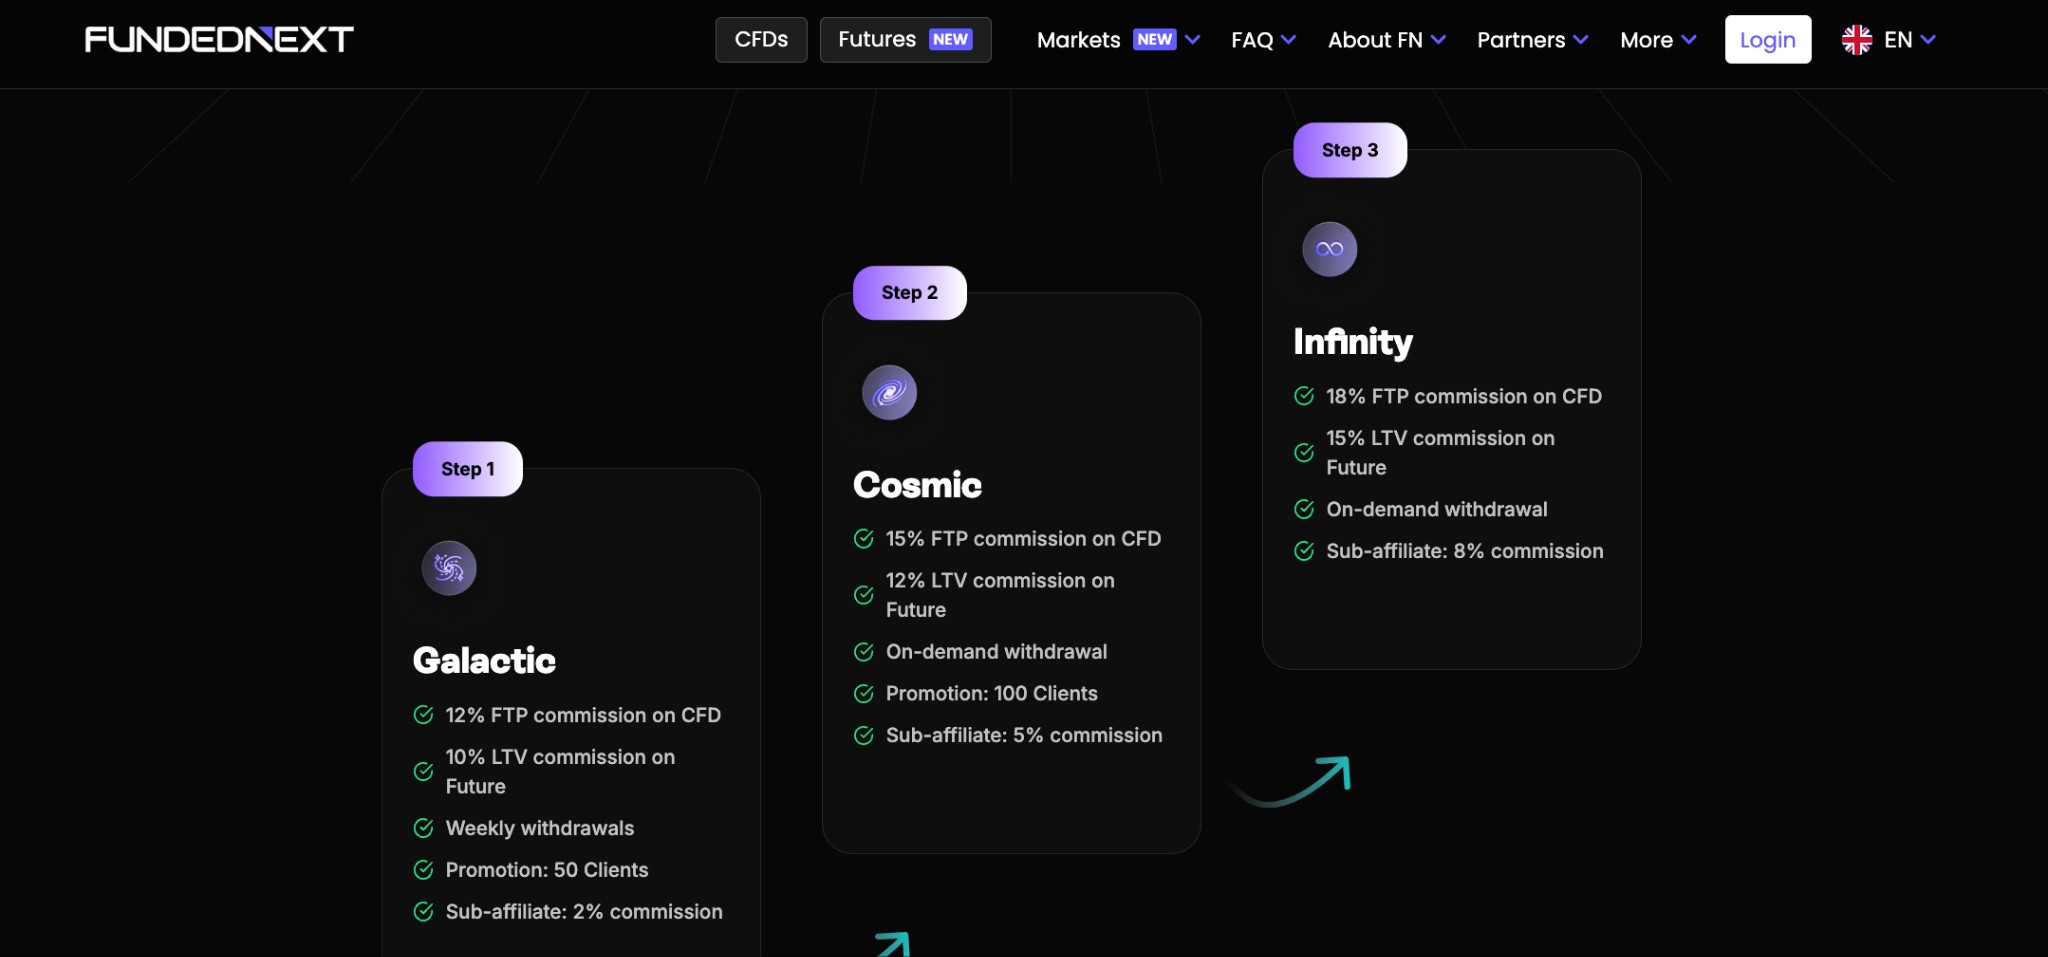Screen dimensions: 2048x957
Task: Click checkmark beside 10% LTV commission on Future
Action: (x=423, y=772)
